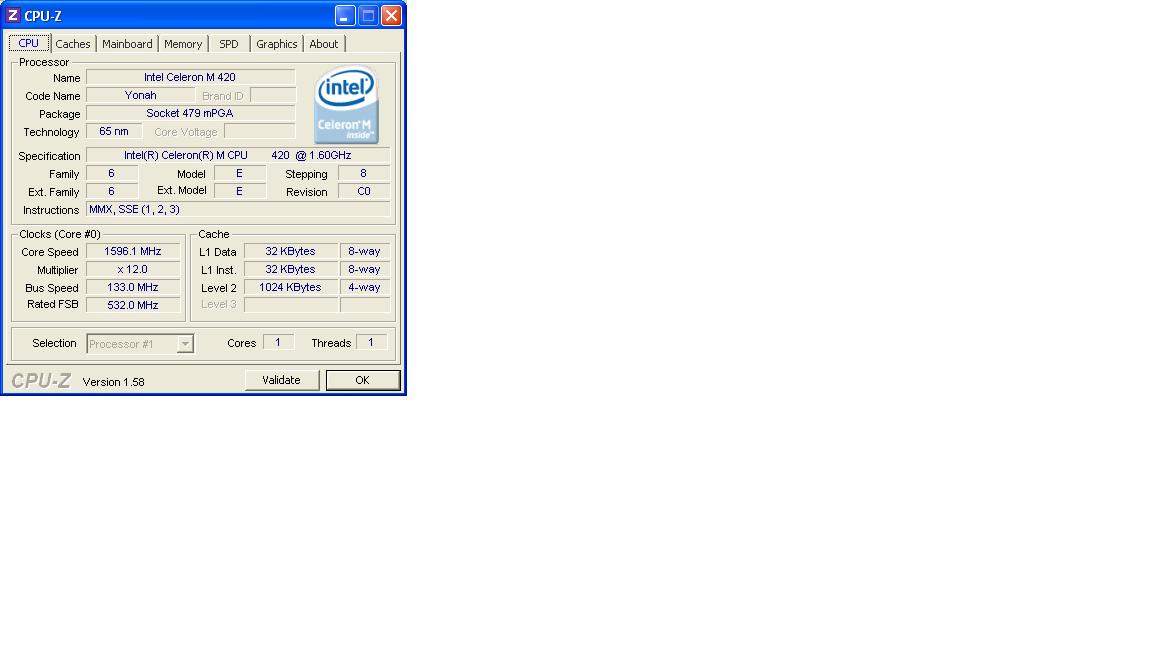Screen dimensions: 1155x672
Task: Click the empty Core Voltage field
Action: click(259, 131)
